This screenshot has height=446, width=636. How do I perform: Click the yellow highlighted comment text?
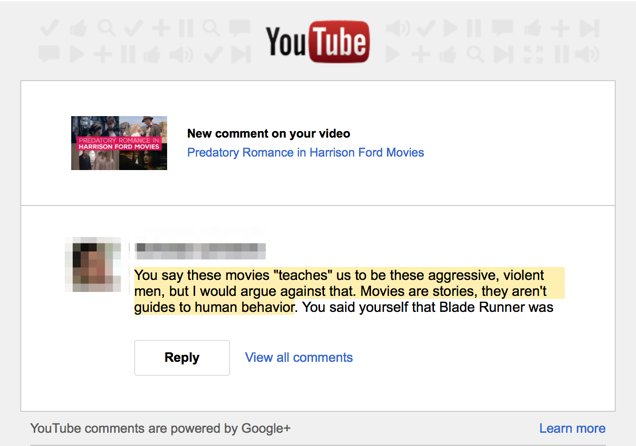coord(349,291)
